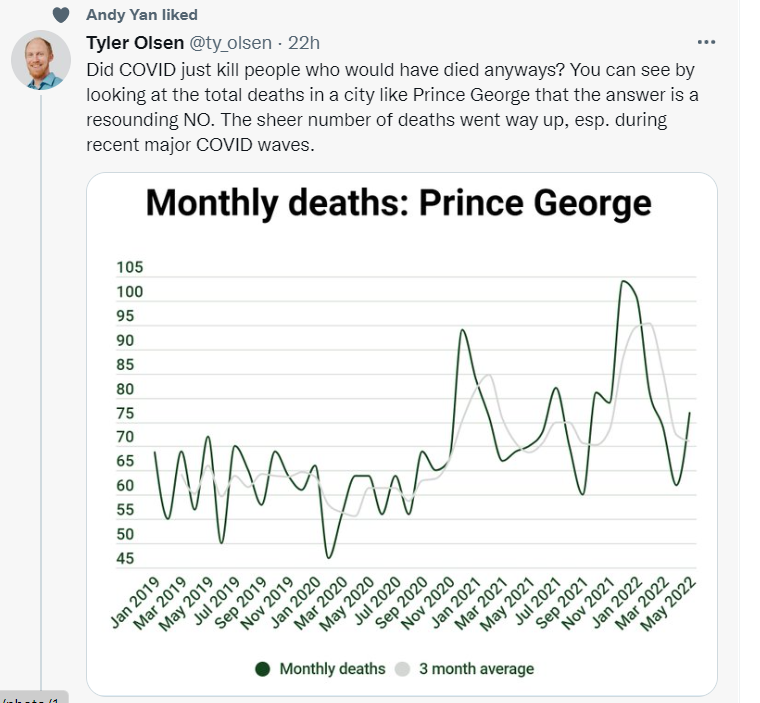
Task: Click the Monthly deaths legend label
Action: coord(332,669)
